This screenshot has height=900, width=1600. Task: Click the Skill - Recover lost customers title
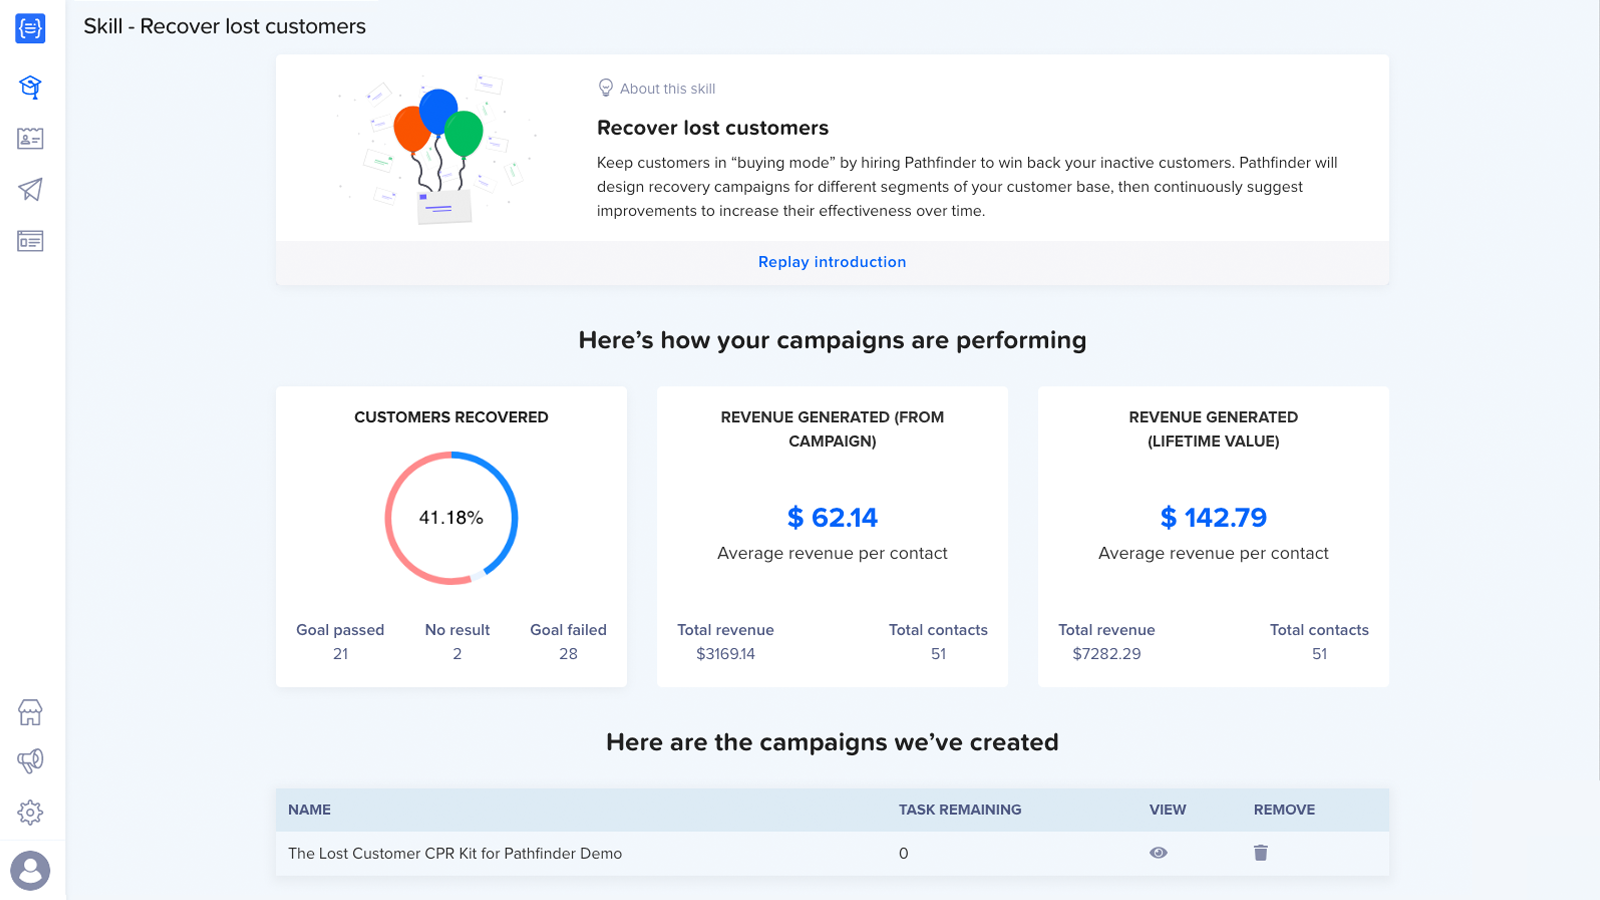pos(224,27)
